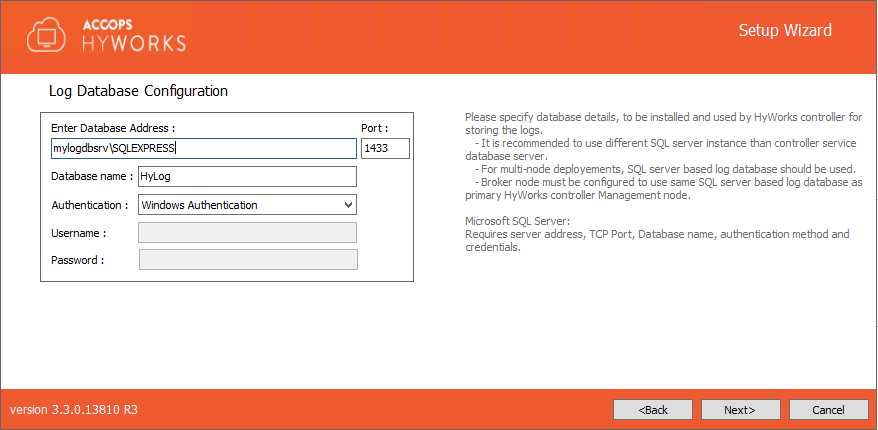Image resolution: width=878 pixels, height=430 pixels.
Task: Click the multi-node deployments help line
Action: [x=664, y=169]
